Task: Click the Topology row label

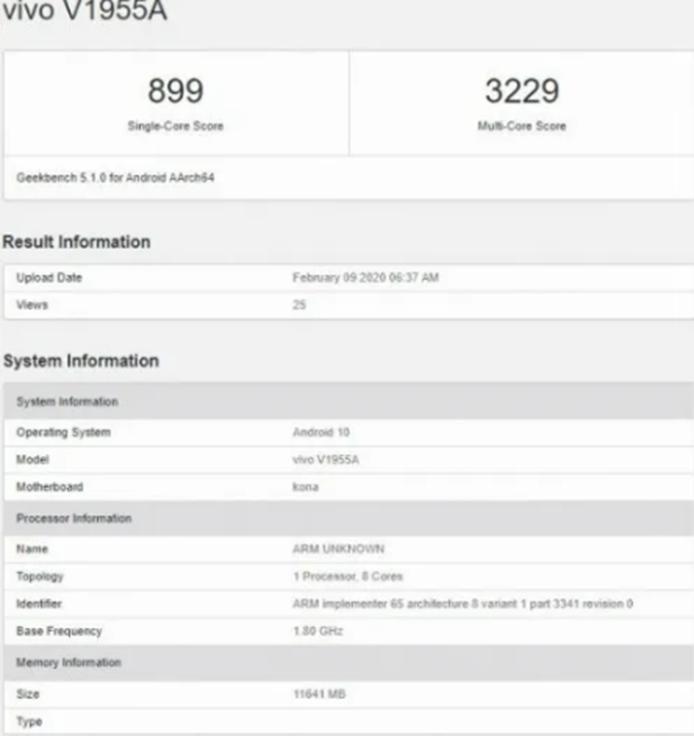Action: tap(40, 576)
